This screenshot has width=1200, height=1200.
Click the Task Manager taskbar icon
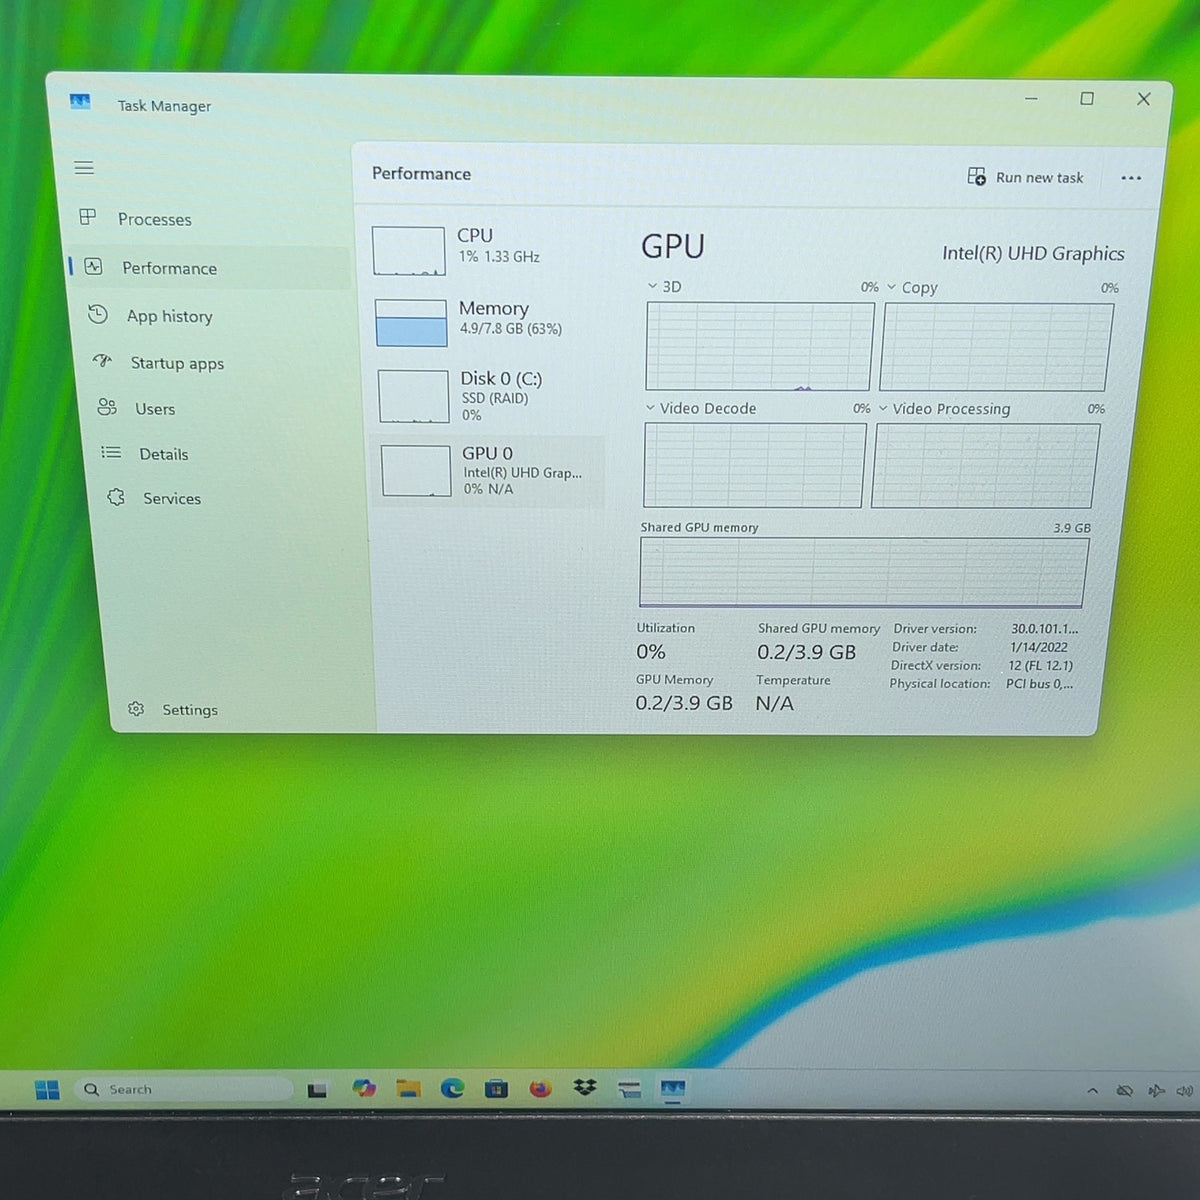[x=673, y=1088]
